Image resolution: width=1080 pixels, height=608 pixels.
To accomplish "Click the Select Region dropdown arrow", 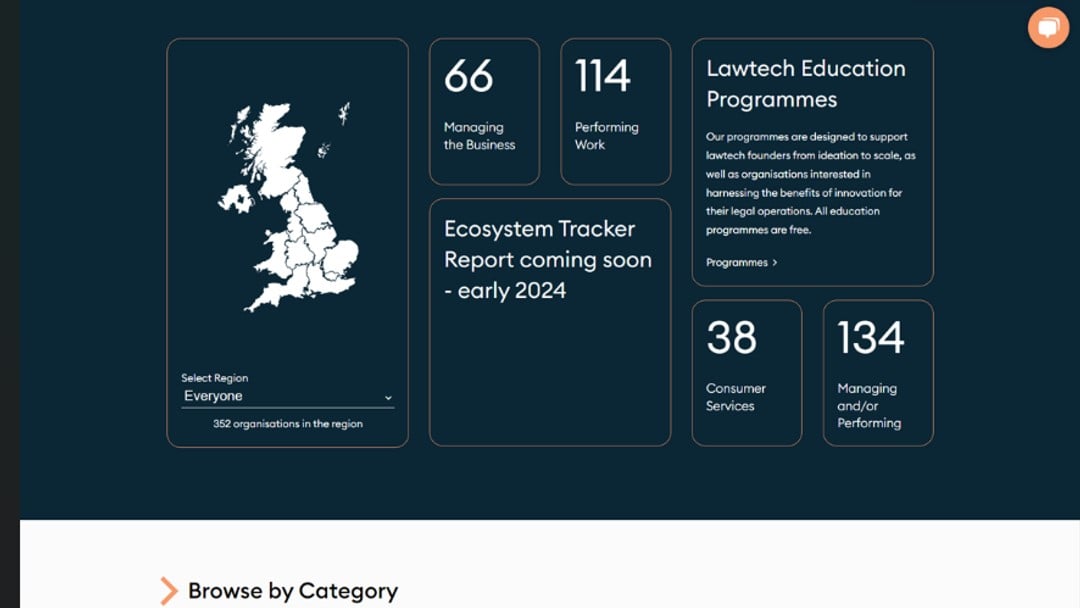I will [x=388, y=398].
